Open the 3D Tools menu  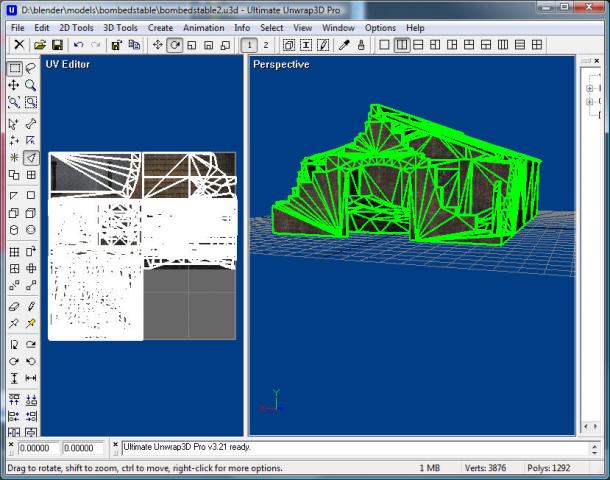(x=120, y=28)
